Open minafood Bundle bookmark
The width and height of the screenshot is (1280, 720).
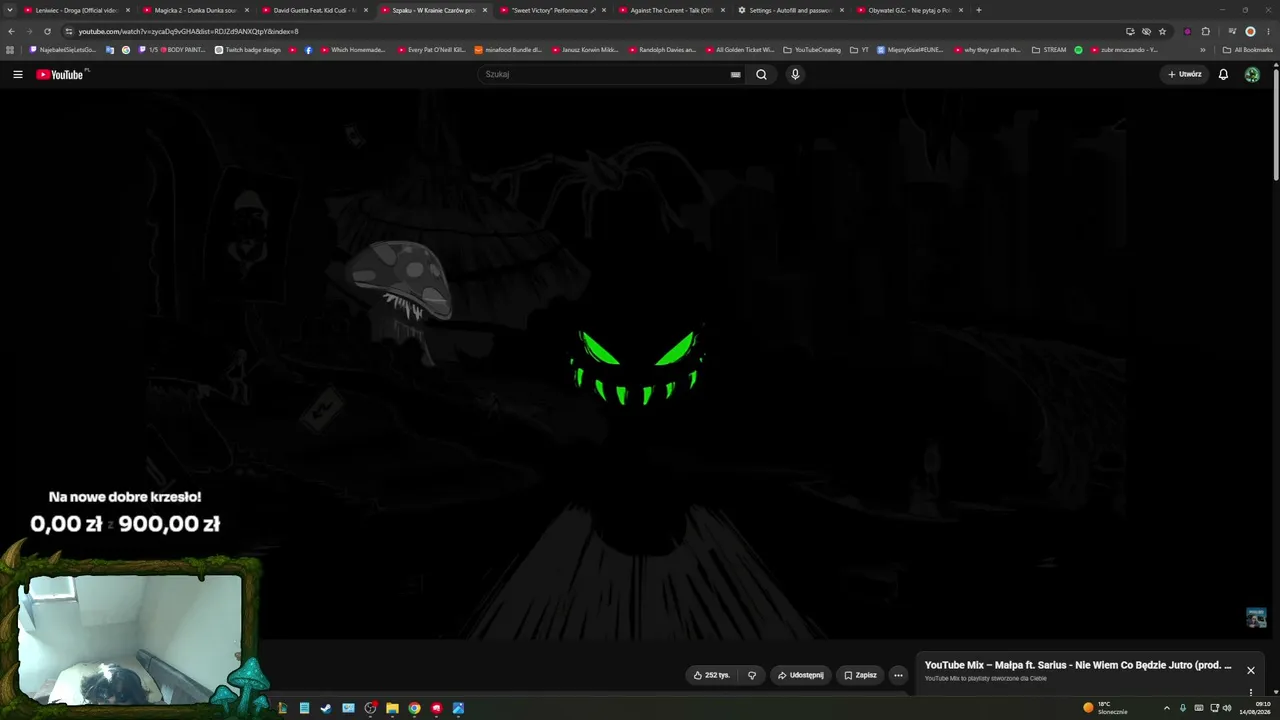point(508,50)
